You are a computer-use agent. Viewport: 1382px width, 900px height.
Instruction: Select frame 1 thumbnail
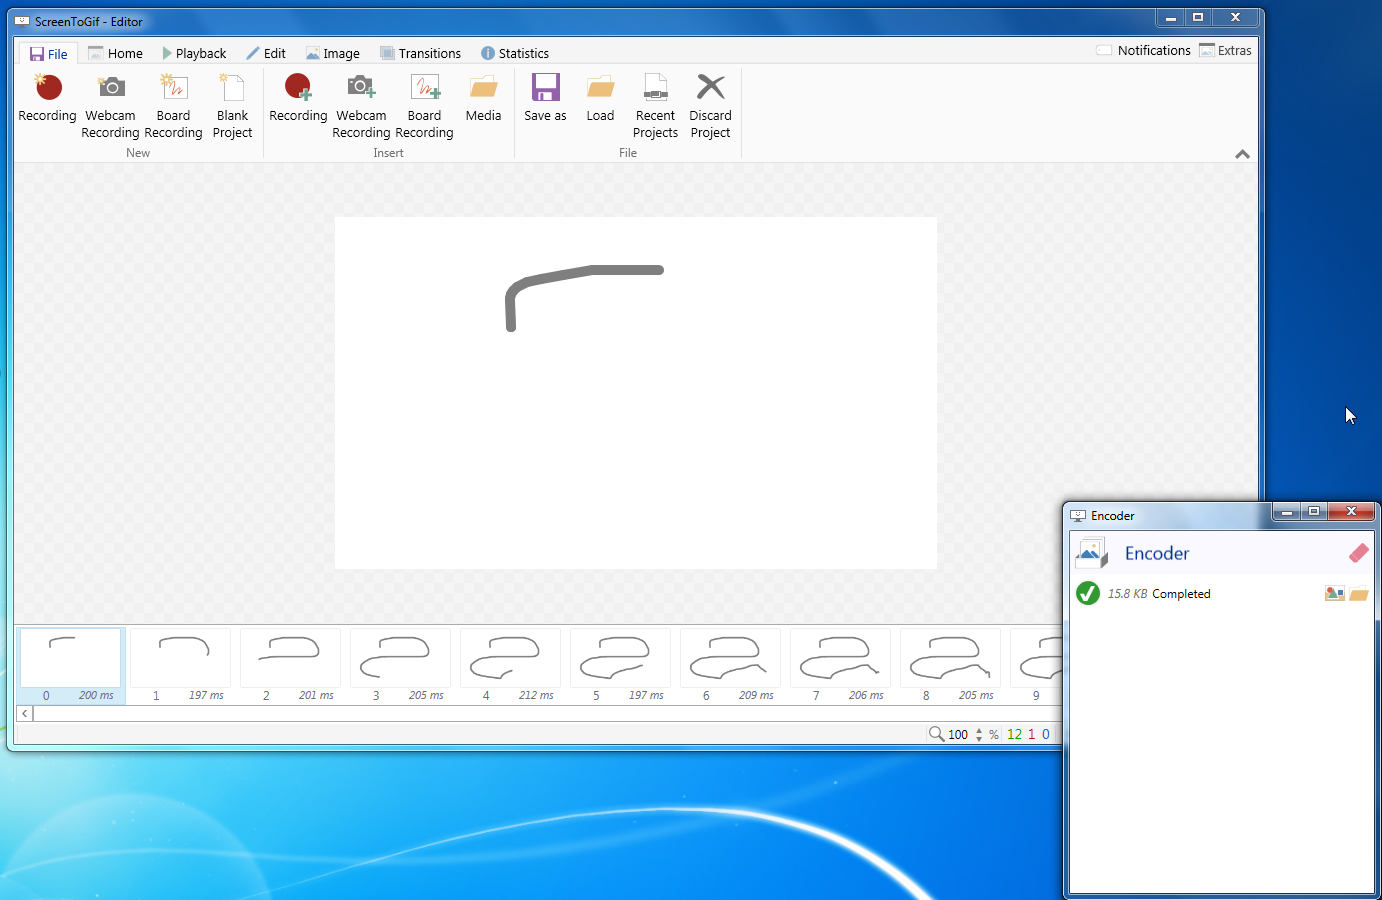pyautogui.click(x=181, y=666)
